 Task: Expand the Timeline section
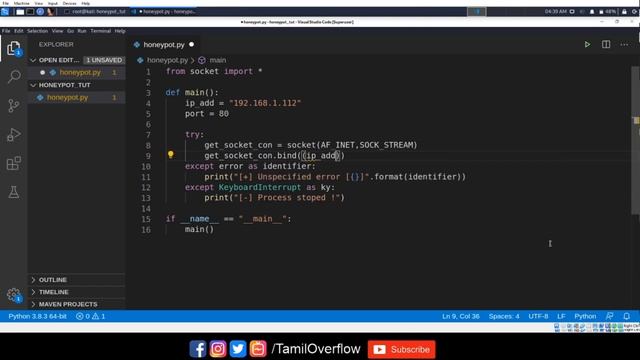(x=33, y=292)
